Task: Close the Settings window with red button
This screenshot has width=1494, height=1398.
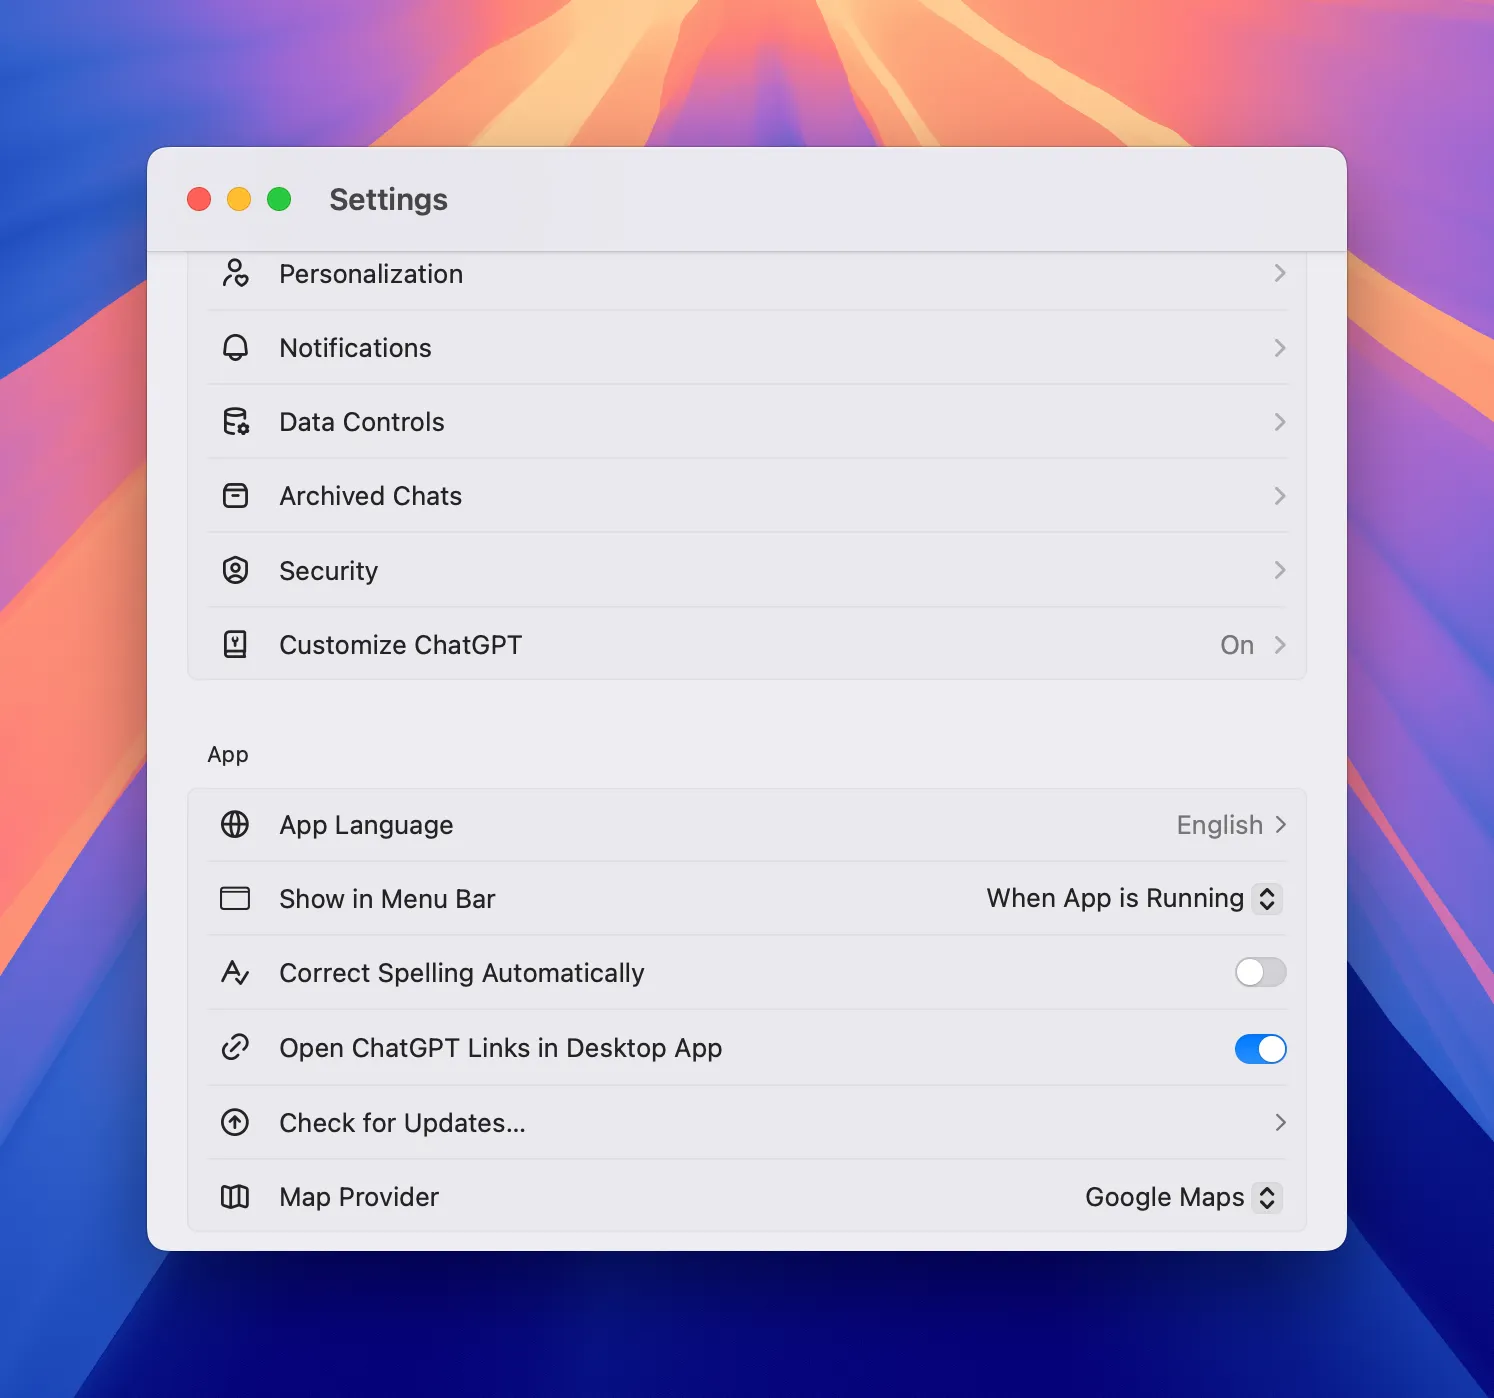Action: (199, 199)
